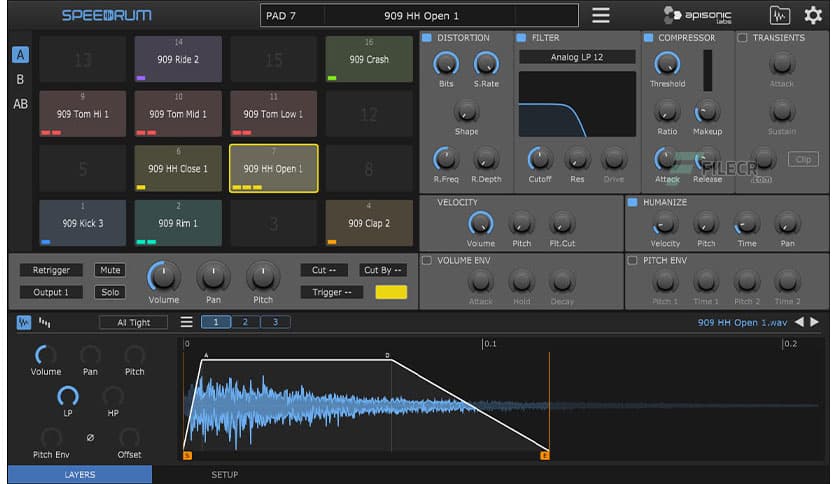836x484 pixels.
Task: Click the yellow pad color swatch
Action: point(391,292)
